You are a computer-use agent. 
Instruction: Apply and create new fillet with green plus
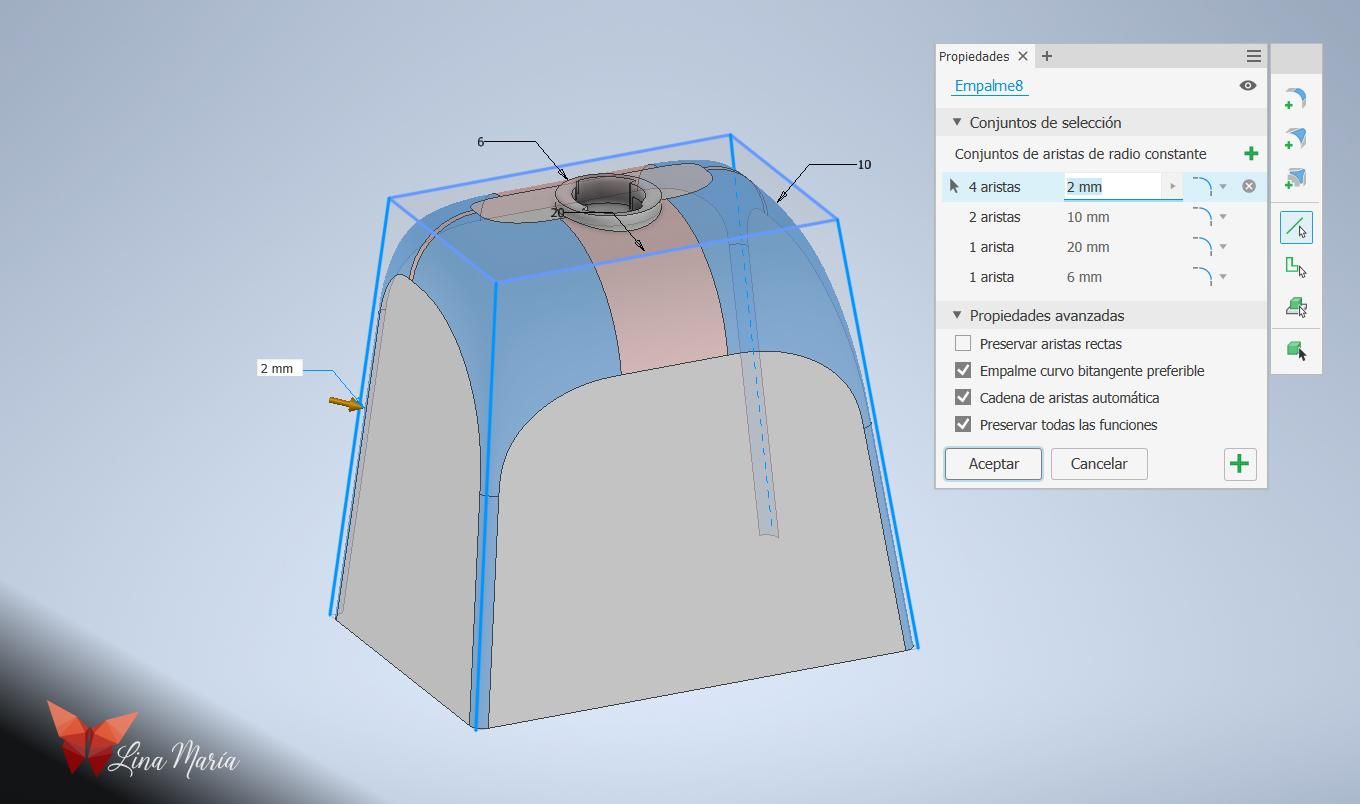1240,464
